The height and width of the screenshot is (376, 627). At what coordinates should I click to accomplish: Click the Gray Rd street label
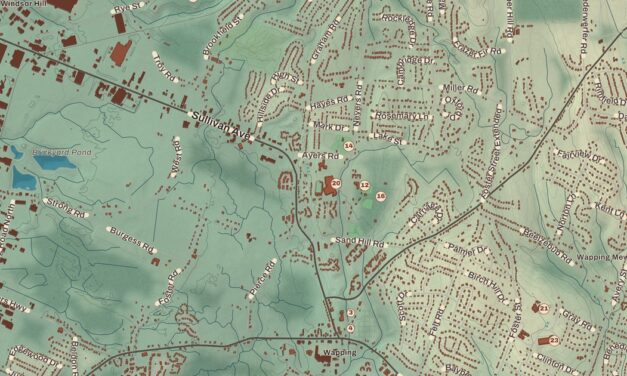click(577, 320)
